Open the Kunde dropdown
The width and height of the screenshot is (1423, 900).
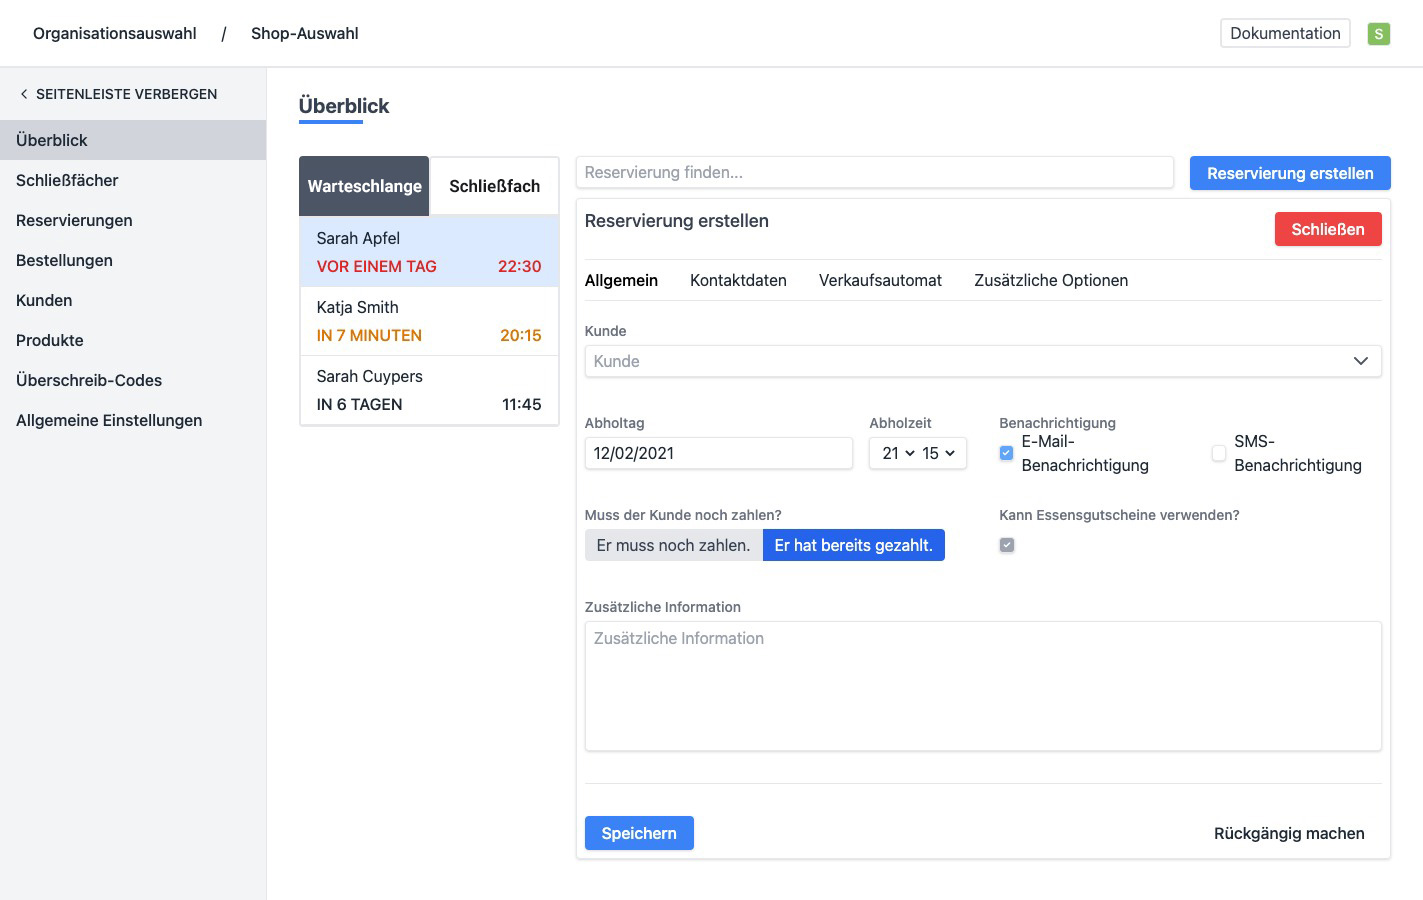point(982,361)
